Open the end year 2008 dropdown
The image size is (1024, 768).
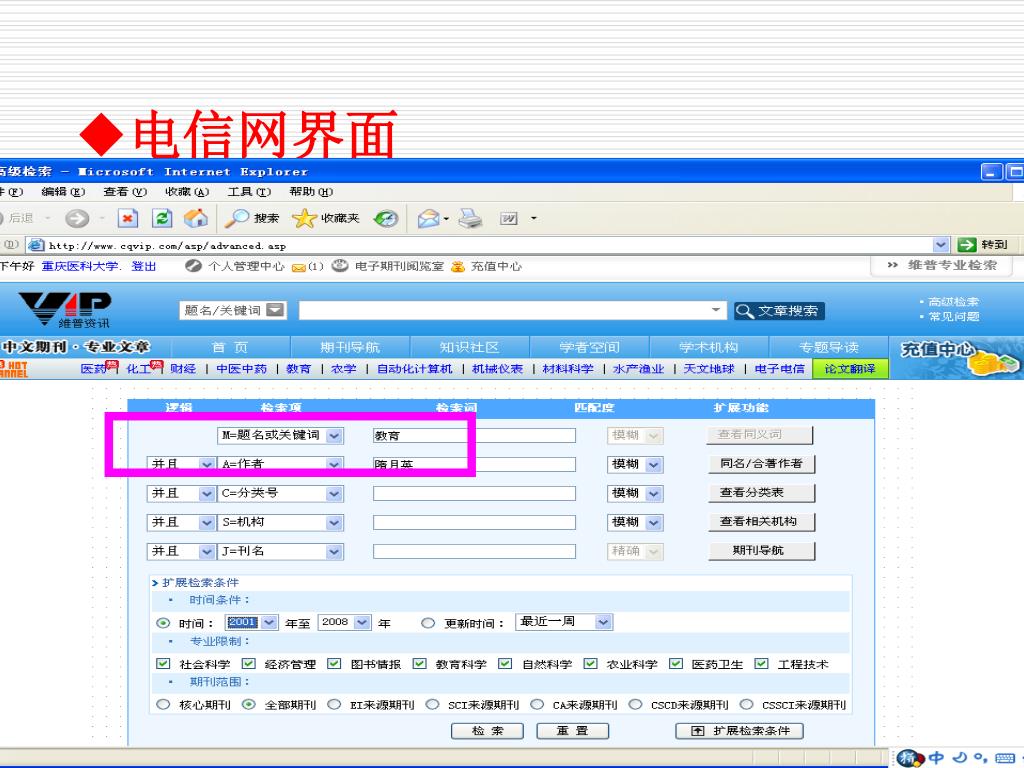tap(362, 622)
